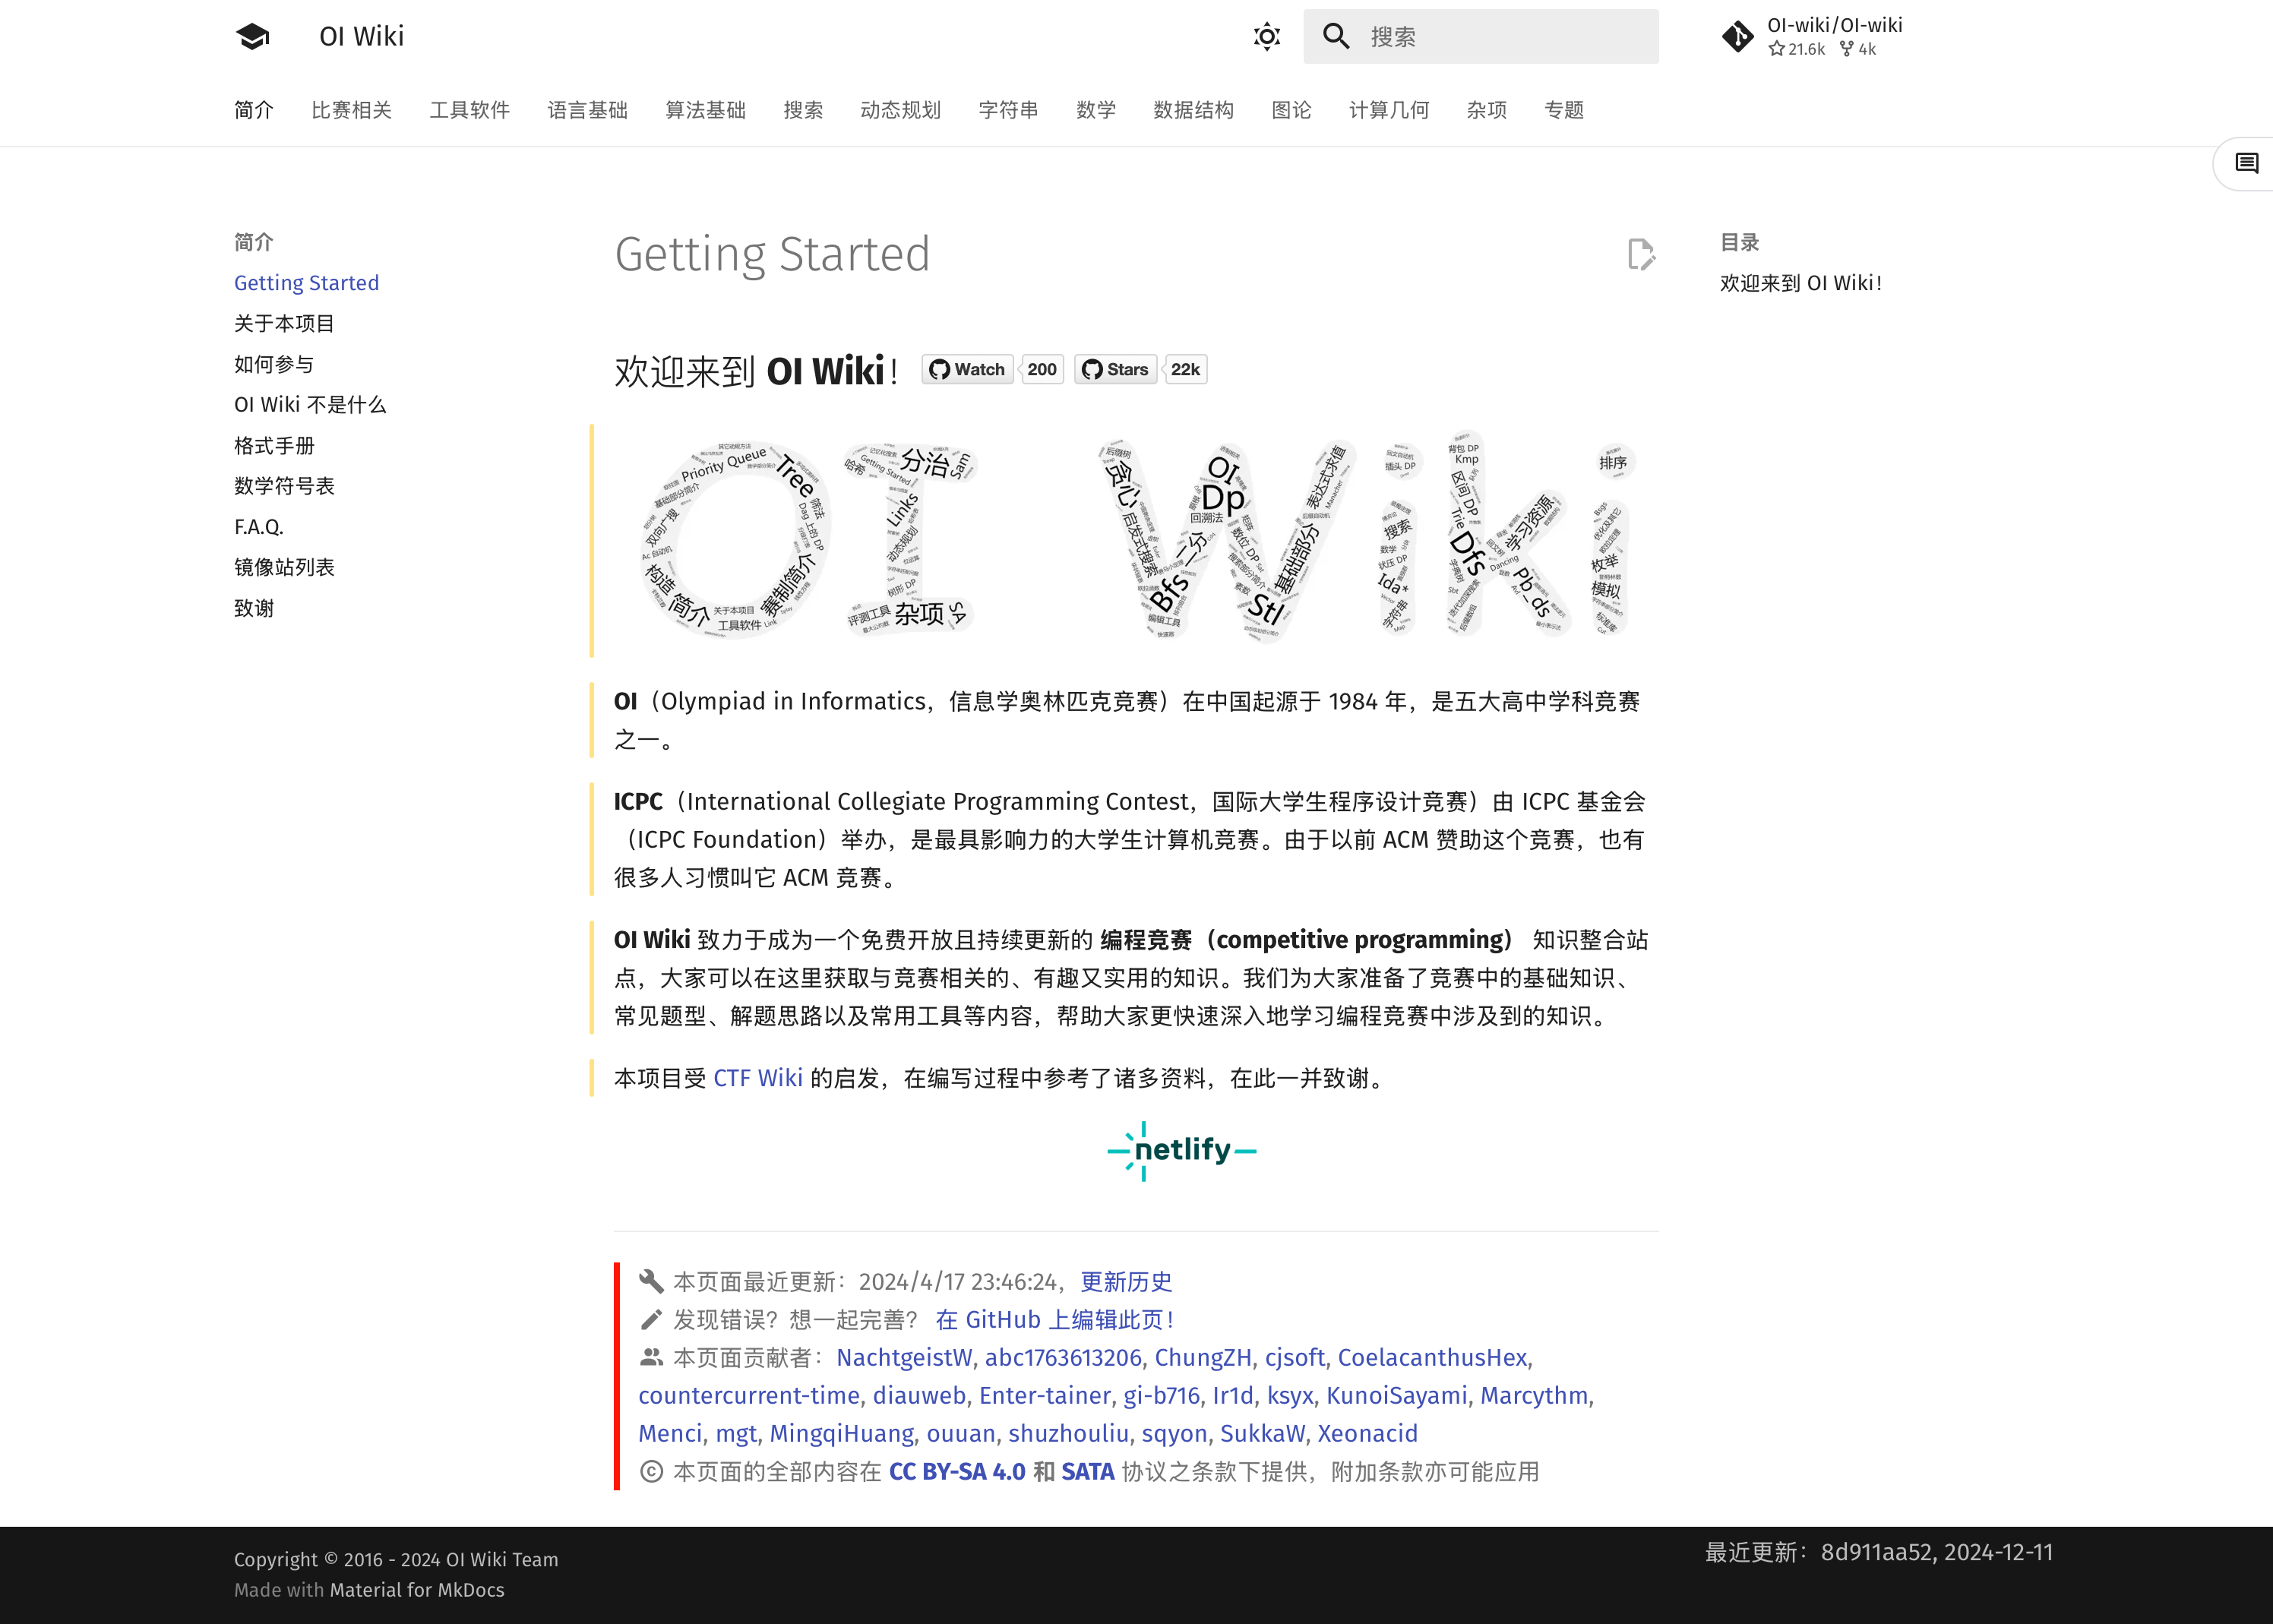This screenshot has height=1624, width=2273.
Task: Select the 图论 tab
Action: pos(1291,110)
